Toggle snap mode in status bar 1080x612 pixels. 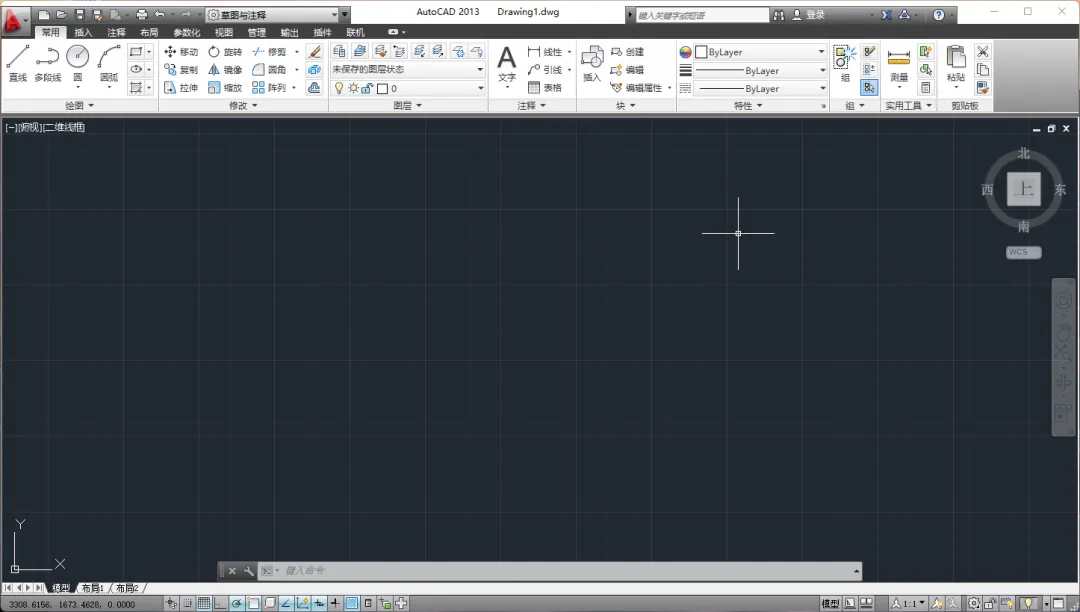tap(187, 604)
